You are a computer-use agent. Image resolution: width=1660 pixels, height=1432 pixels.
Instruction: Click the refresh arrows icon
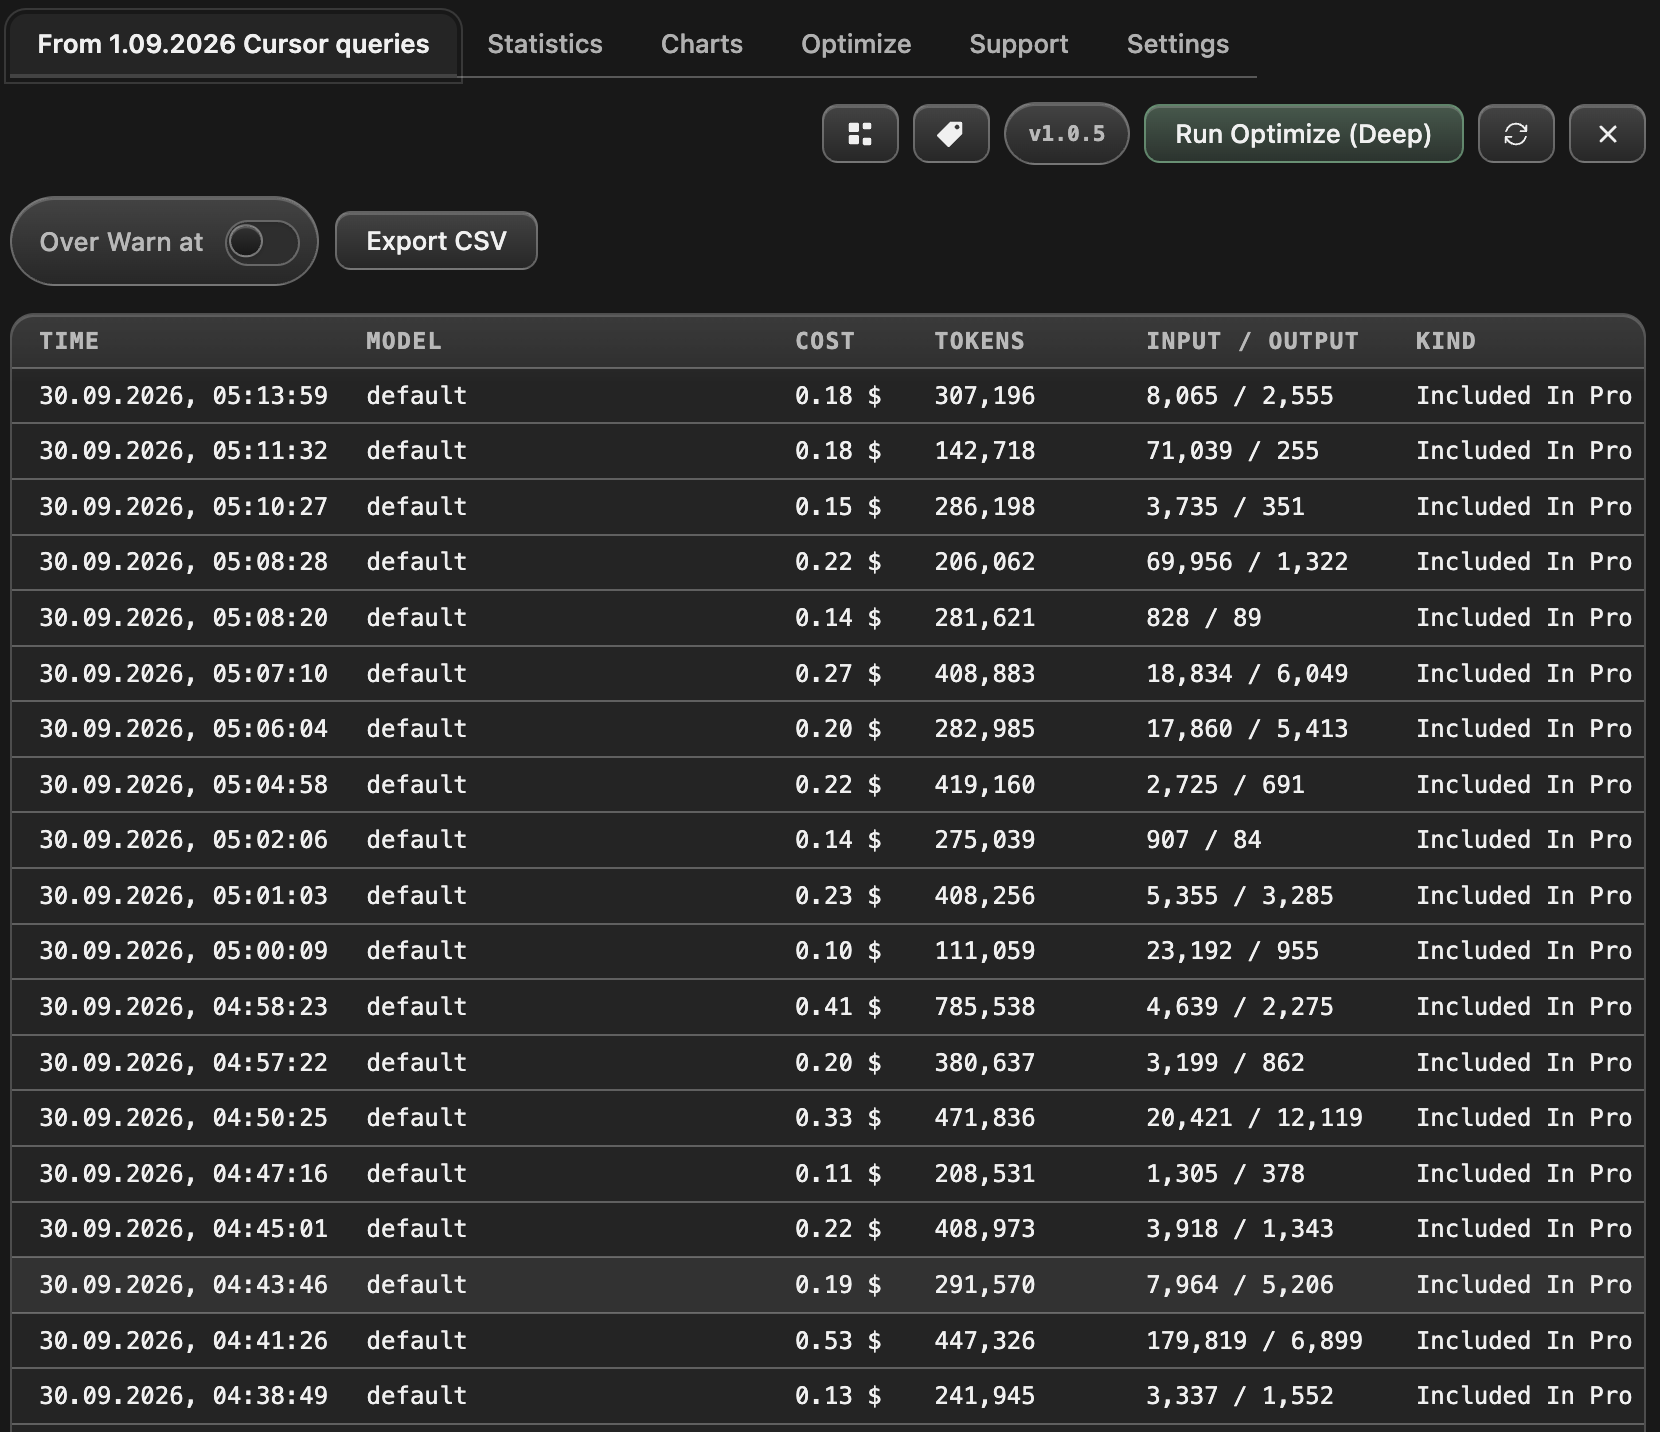1516,134
